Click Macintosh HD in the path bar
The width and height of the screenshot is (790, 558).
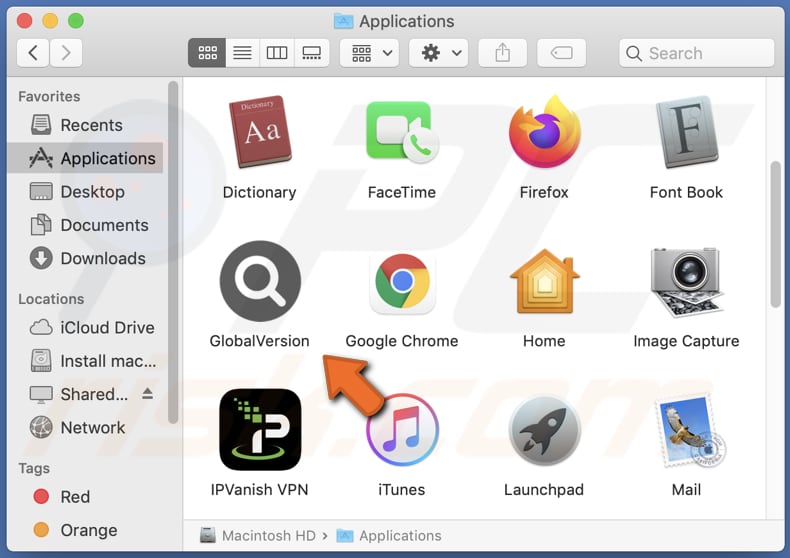pyautogui.click(x=258, y=535)
